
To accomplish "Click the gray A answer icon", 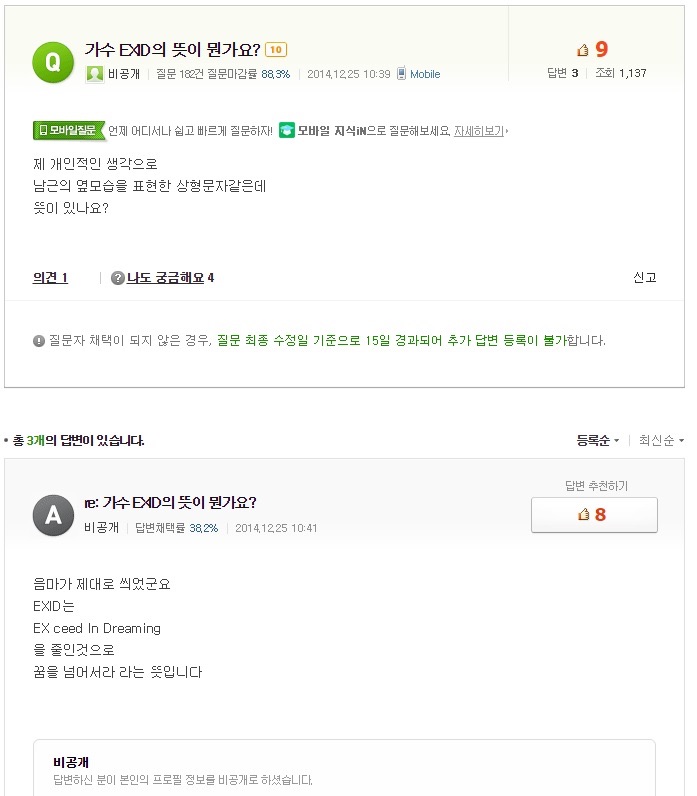I will pos(53,515).
